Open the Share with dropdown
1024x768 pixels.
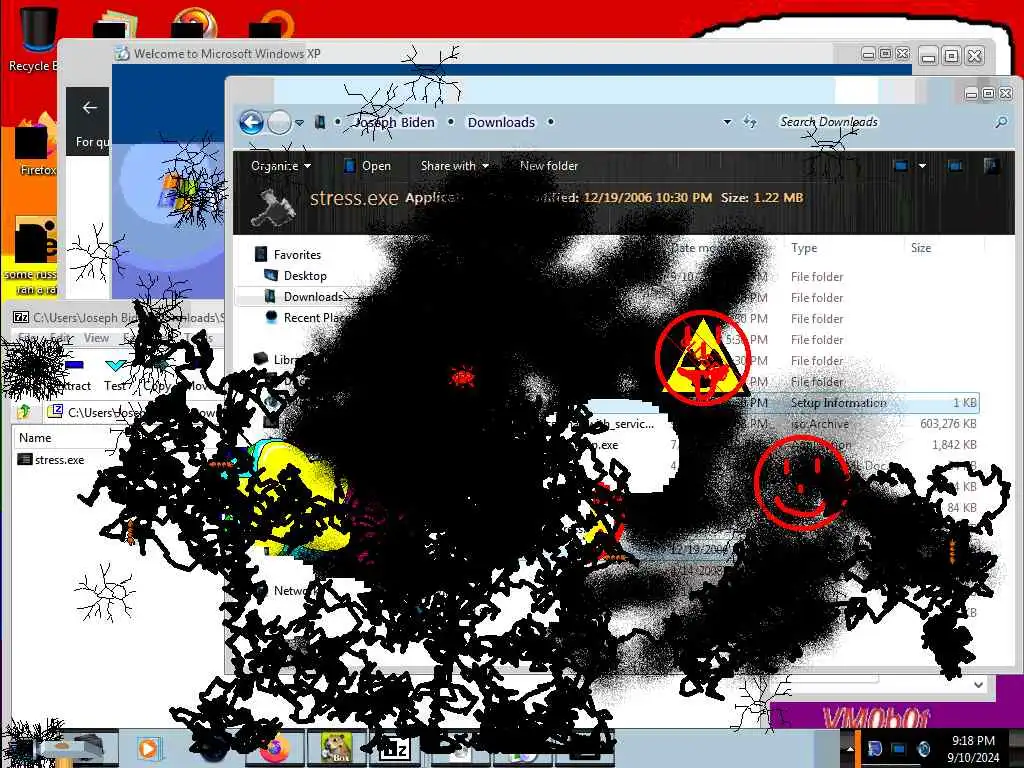click(x=455, y=166)
